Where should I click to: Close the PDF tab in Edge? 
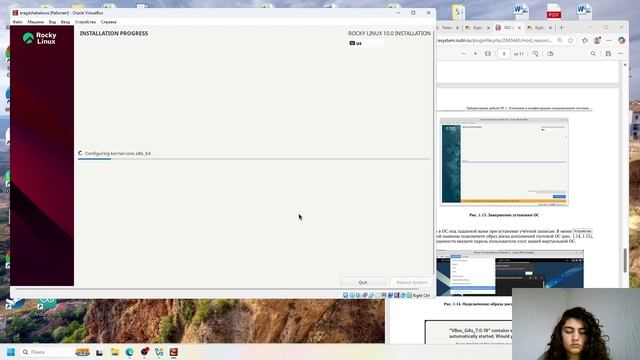(519, 28)
